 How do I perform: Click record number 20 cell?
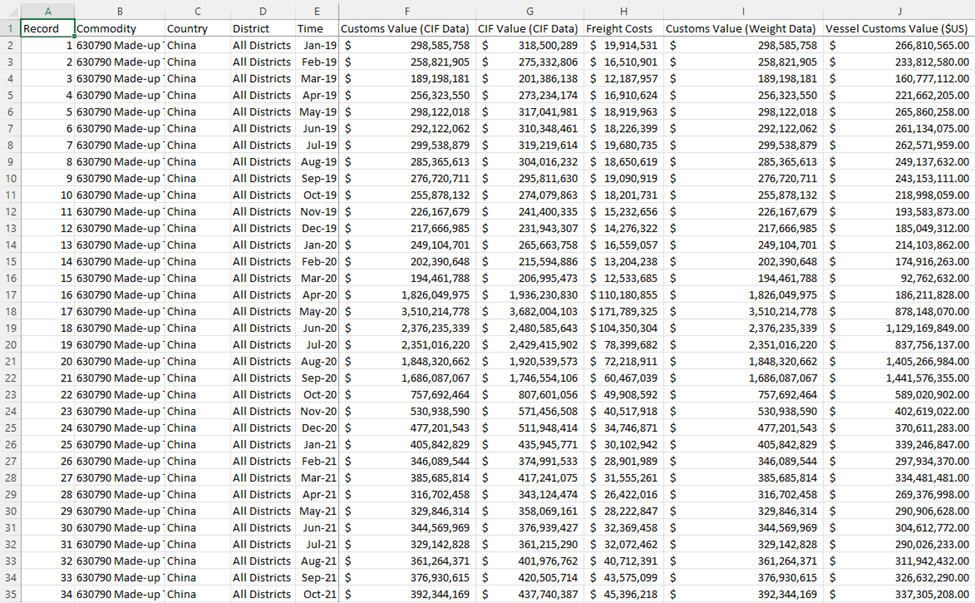click(48, 361)
